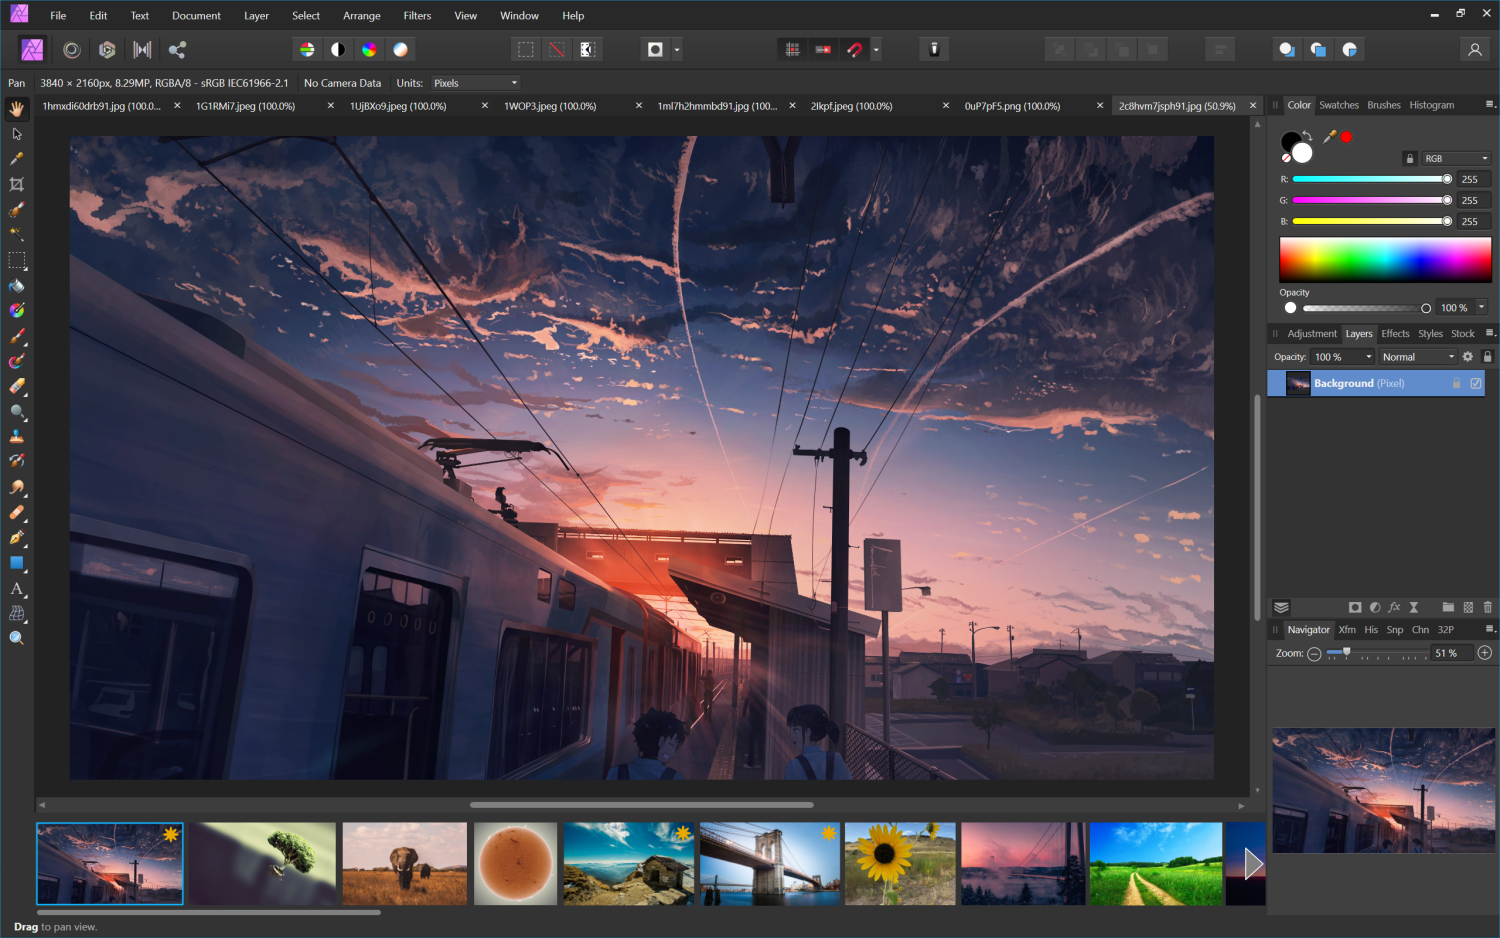Create a new group with the folder button
Screen dimensions: 1500x938
[x=1448, y=607]
